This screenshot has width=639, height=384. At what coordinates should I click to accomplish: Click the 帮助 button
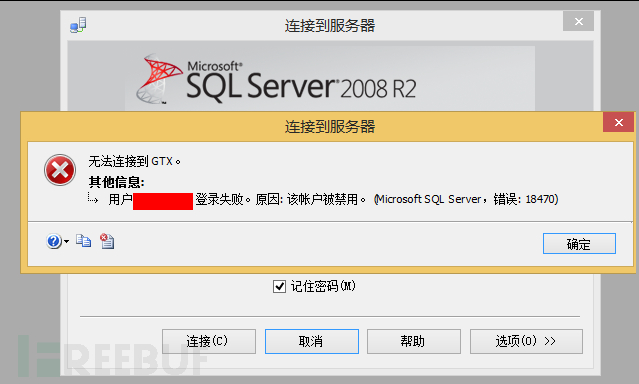414,341
